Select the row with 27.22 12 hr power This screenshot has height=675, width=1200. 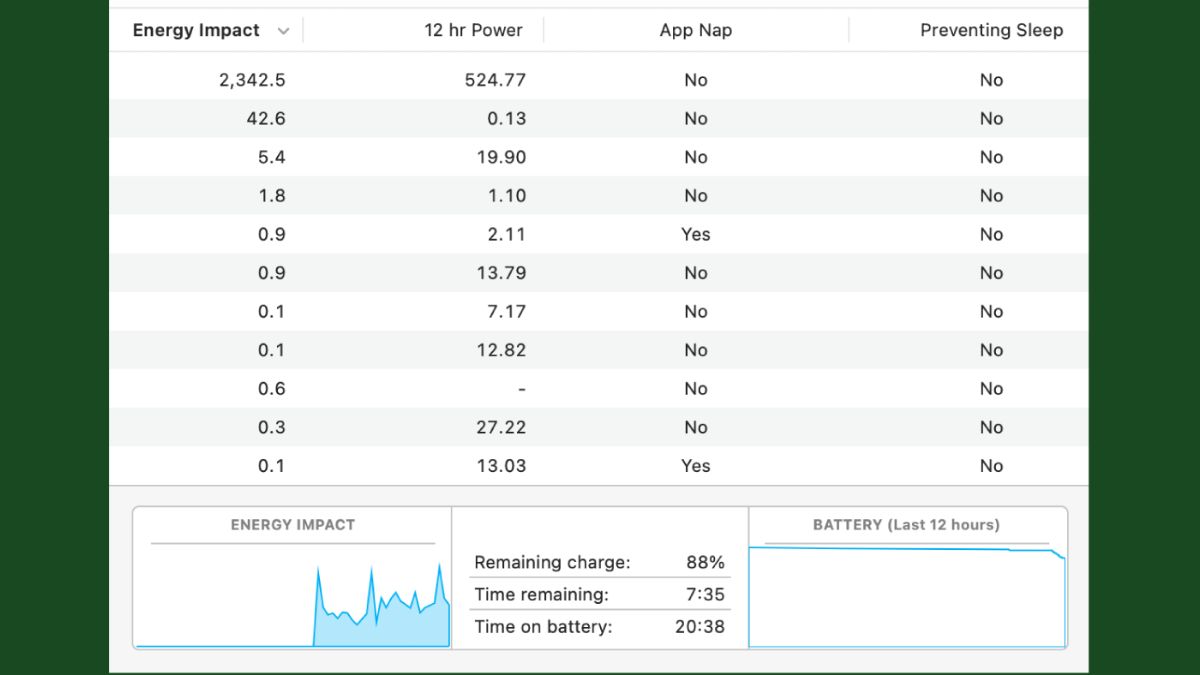point(501,427)
